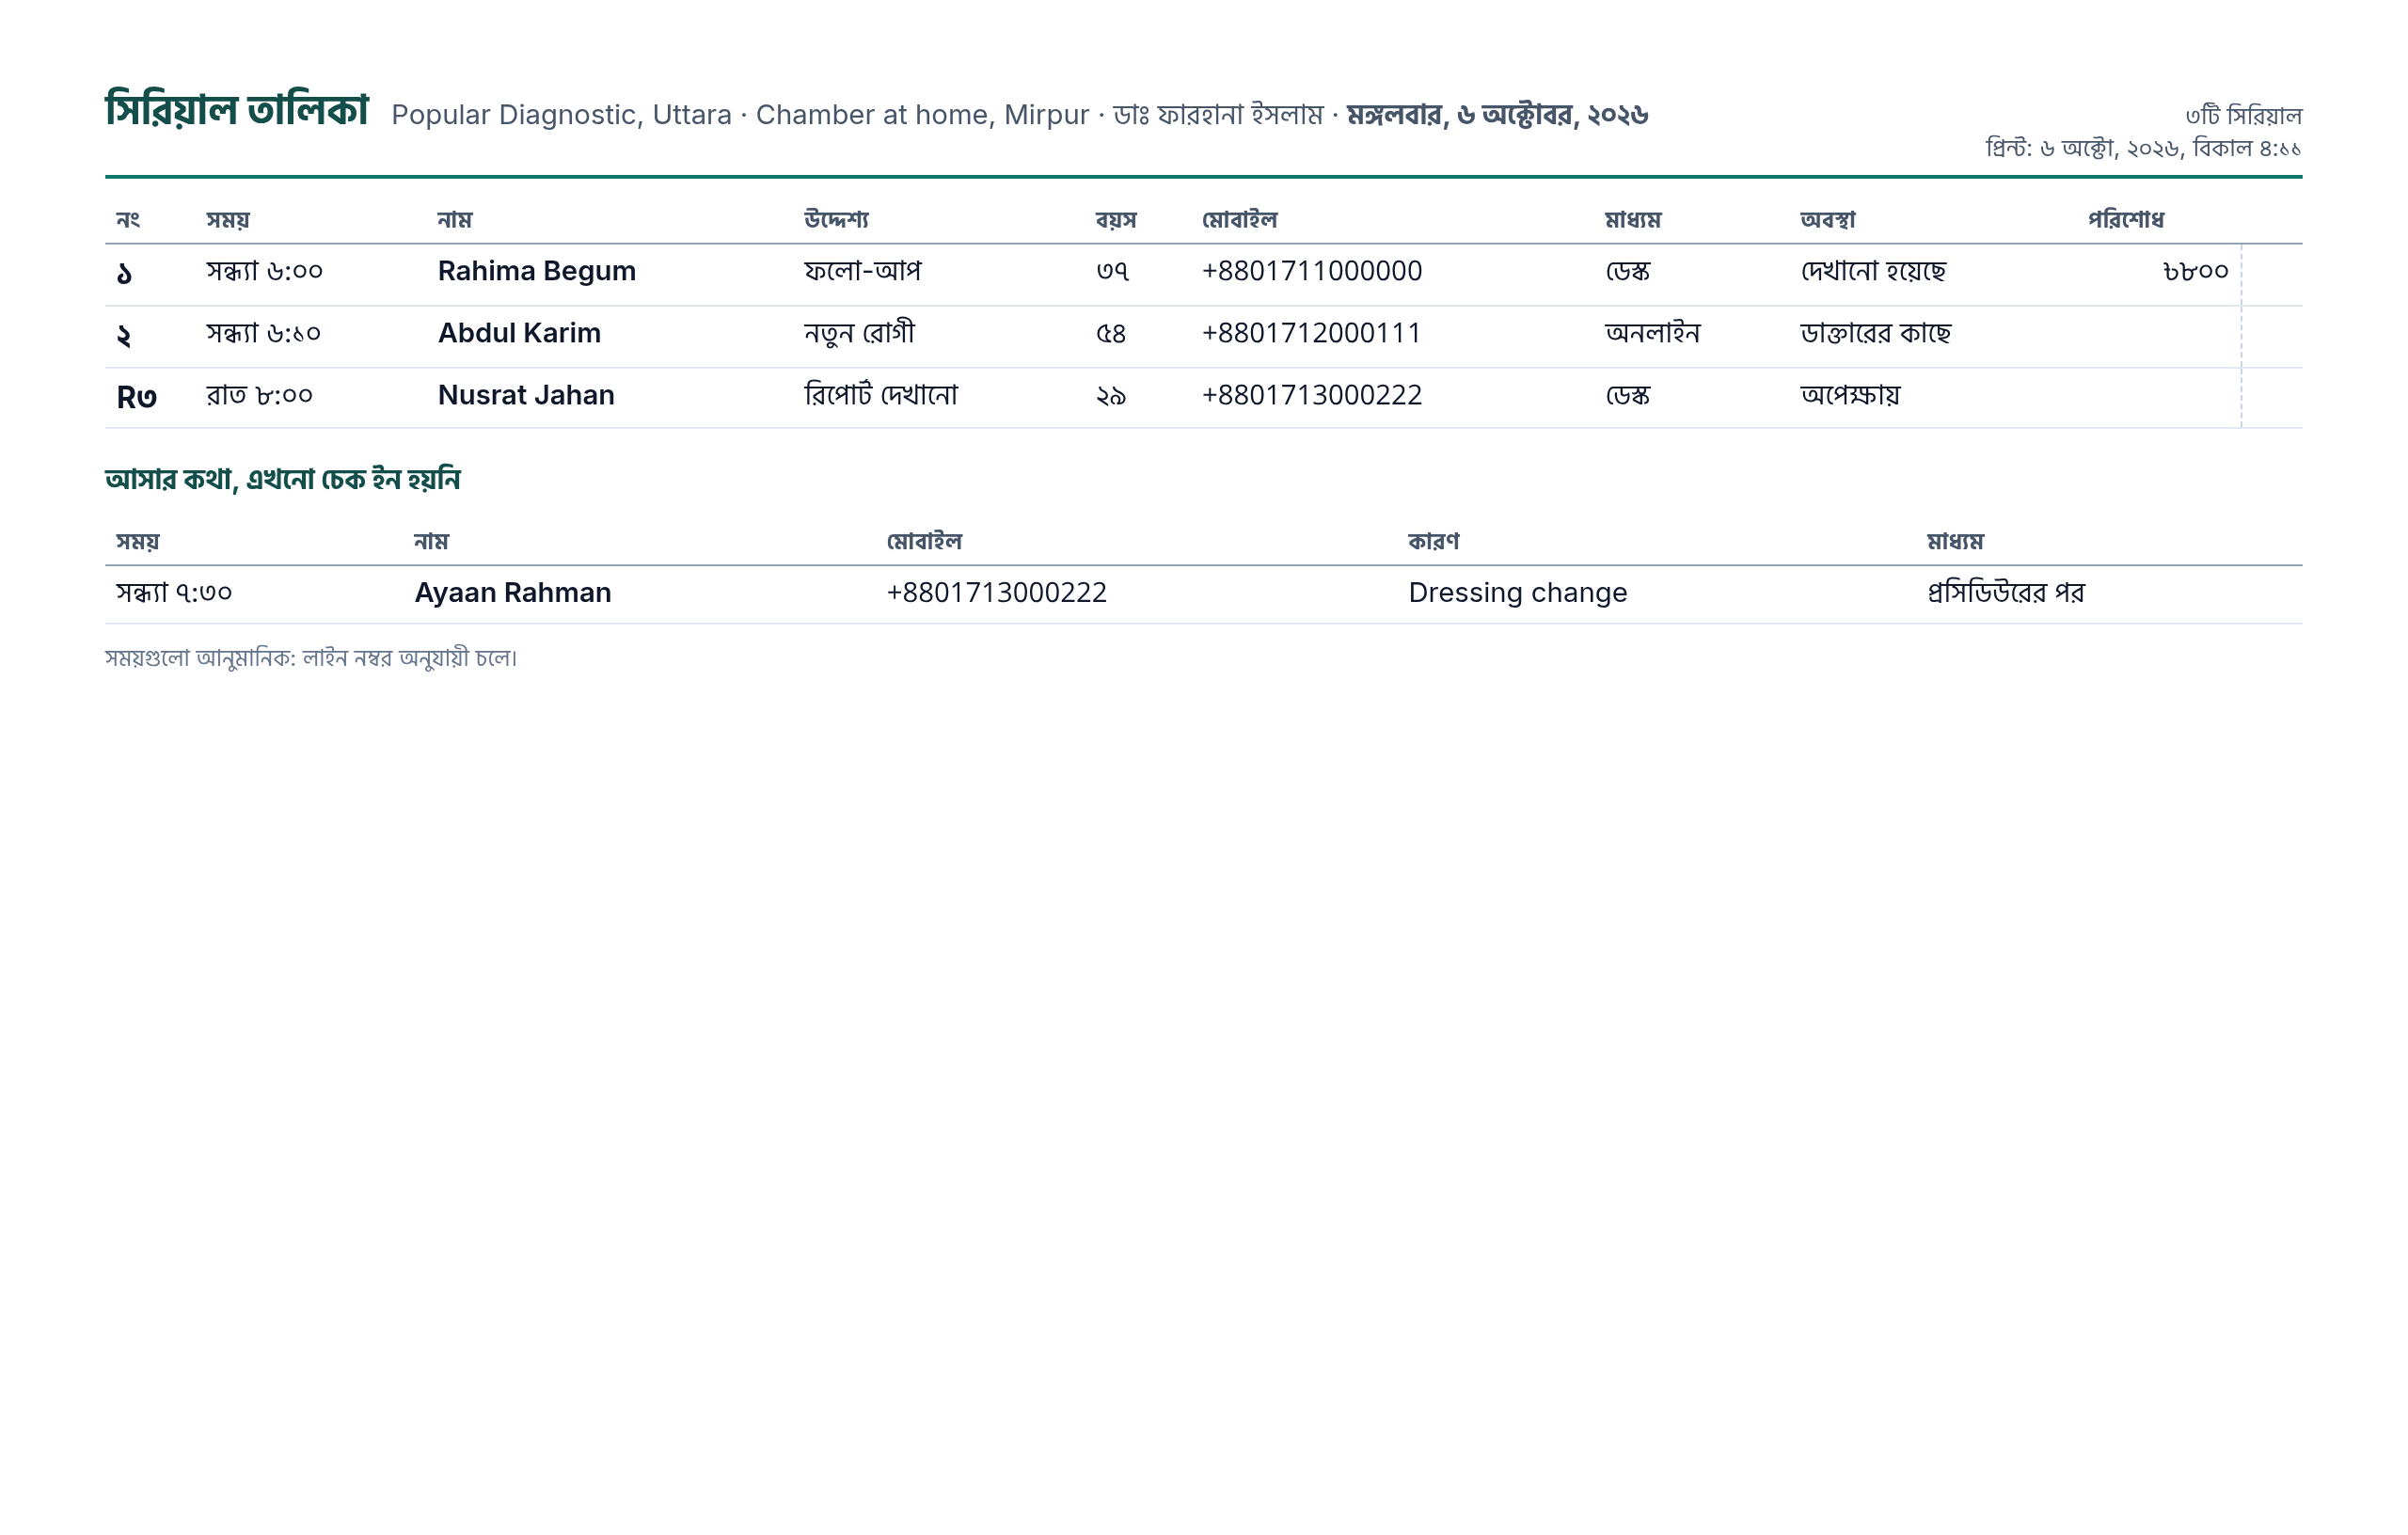Click Ayaan Rahman's mobile number +8801713000222

pyautogui.click(x=996, y=593)
